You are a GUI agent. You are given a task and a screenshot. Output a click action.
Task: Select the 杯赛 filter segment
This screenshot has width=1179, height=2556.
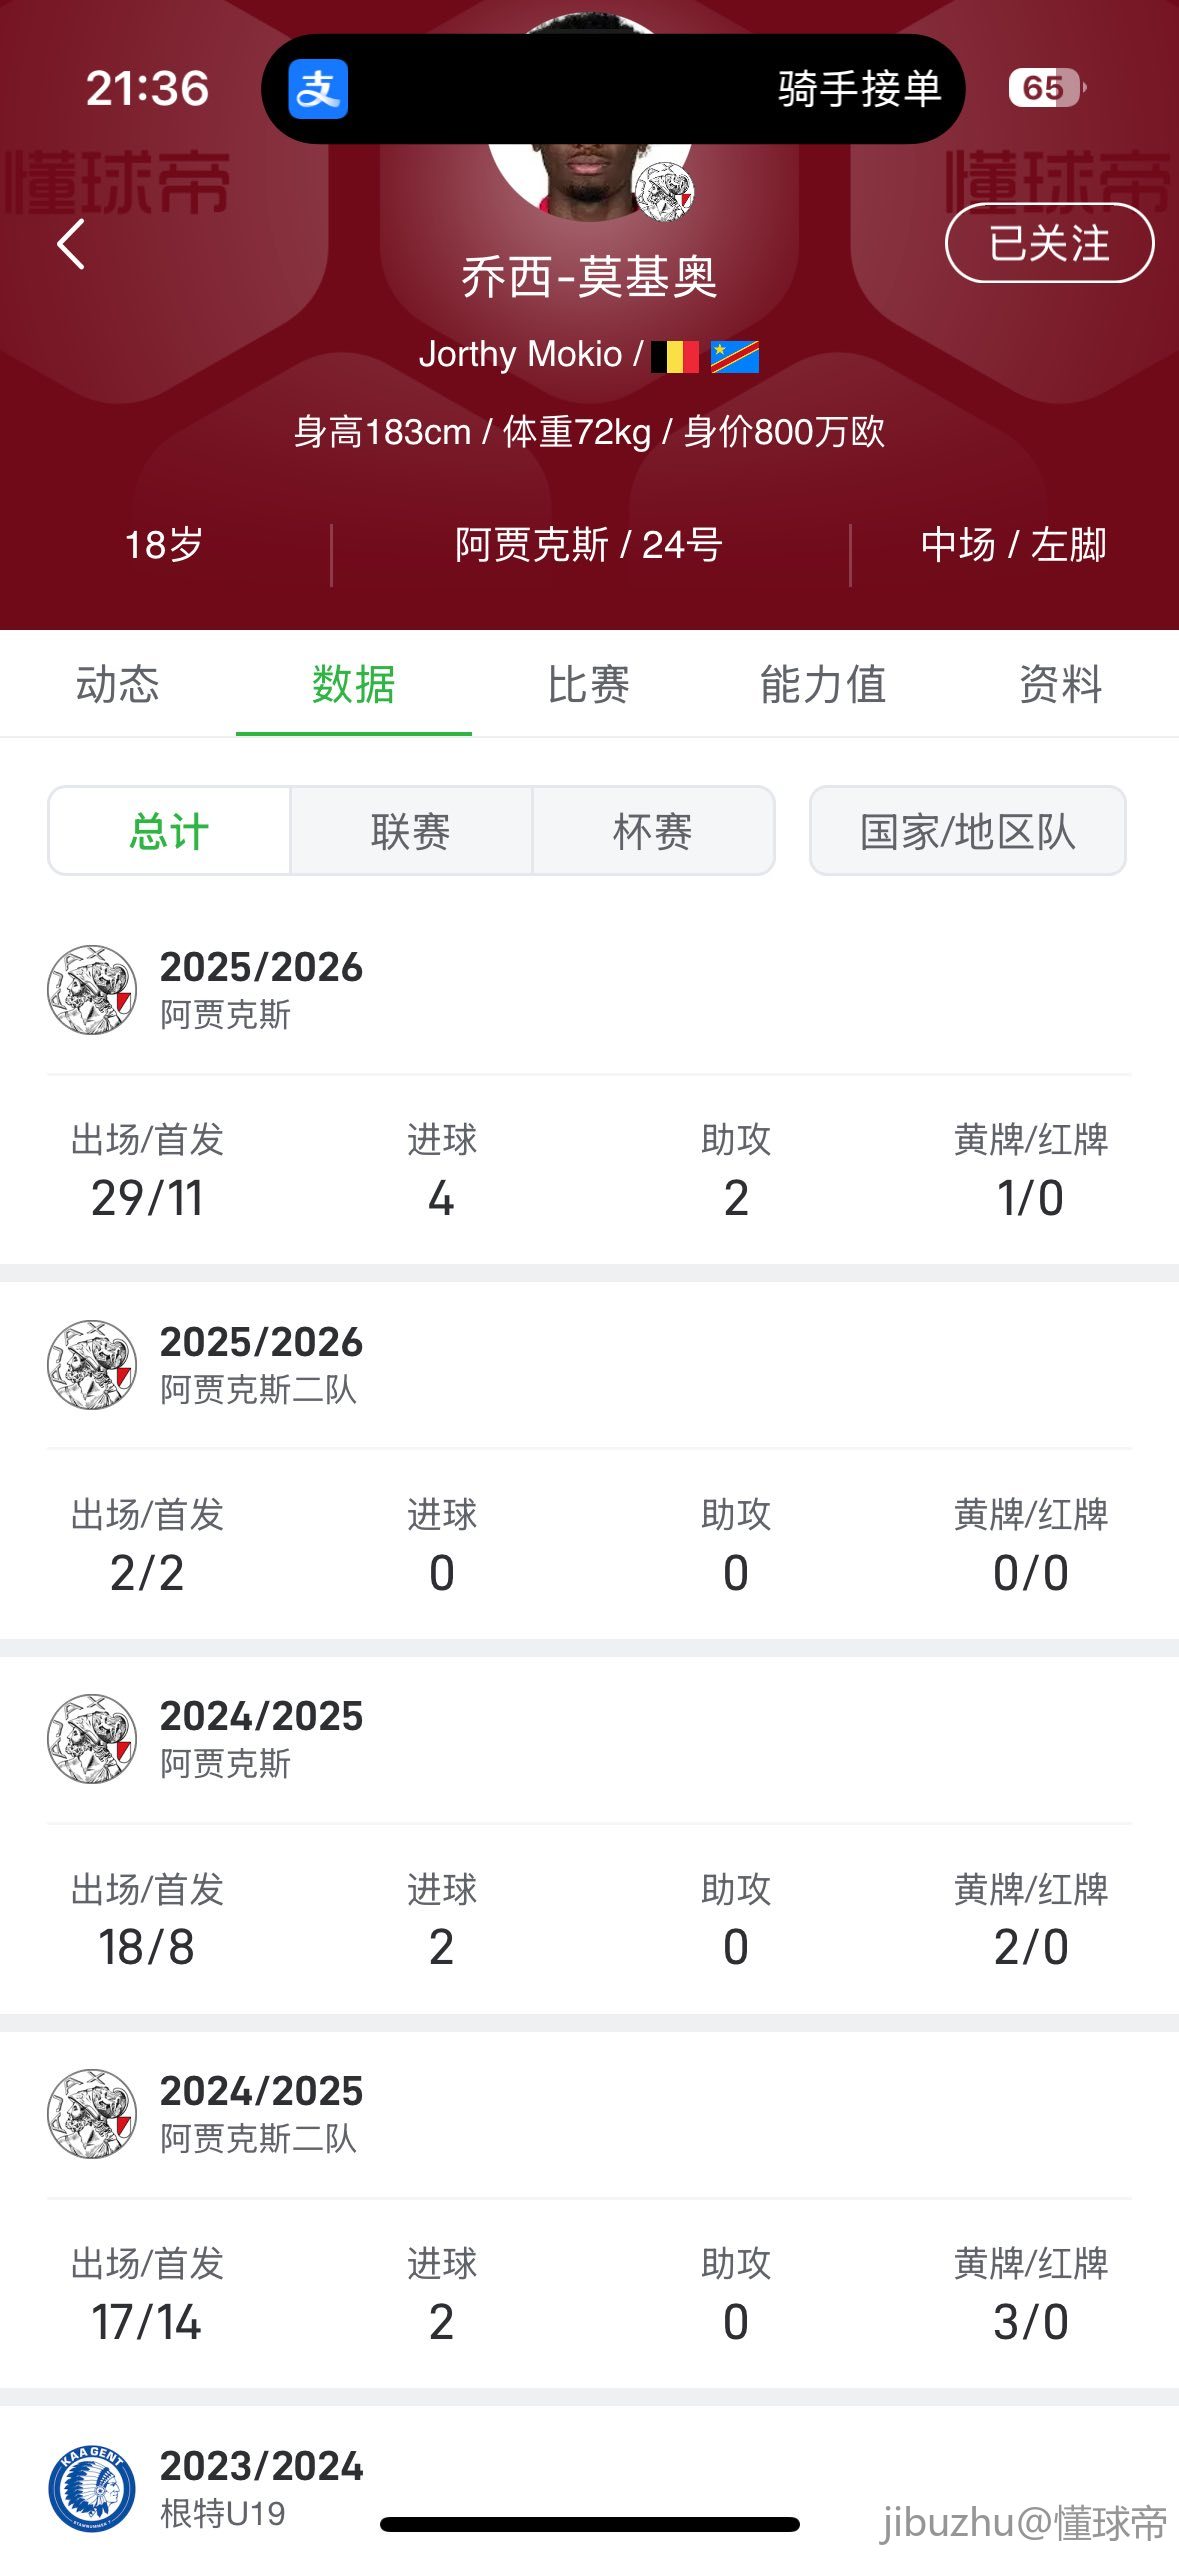[653, 831]
